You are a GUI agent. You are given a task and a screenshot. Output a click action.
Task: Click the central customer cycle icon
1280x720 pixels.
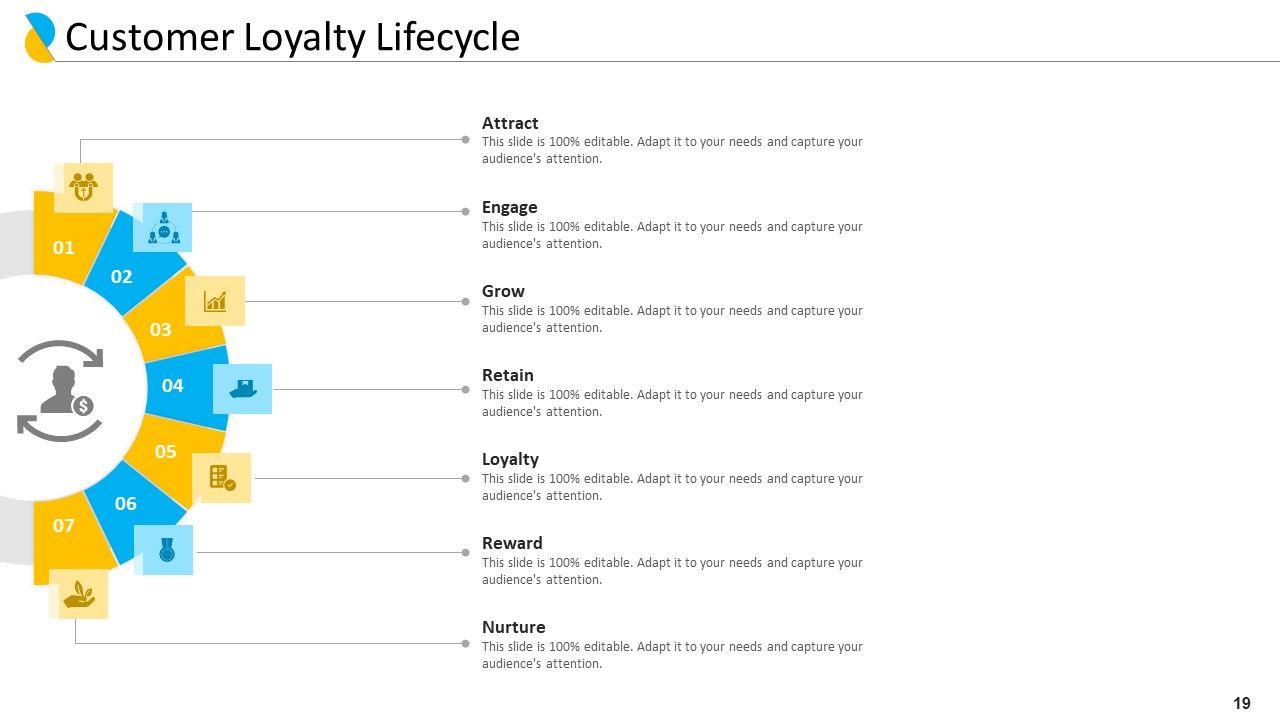62,390
